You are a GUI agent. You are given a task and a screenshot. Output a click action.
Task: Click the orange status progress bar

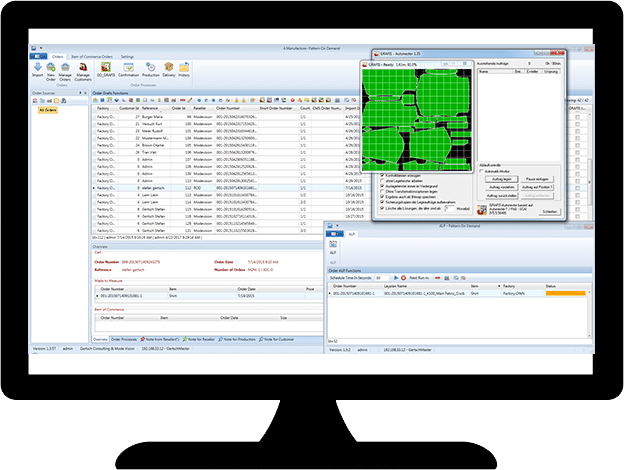tap(565, 293)
